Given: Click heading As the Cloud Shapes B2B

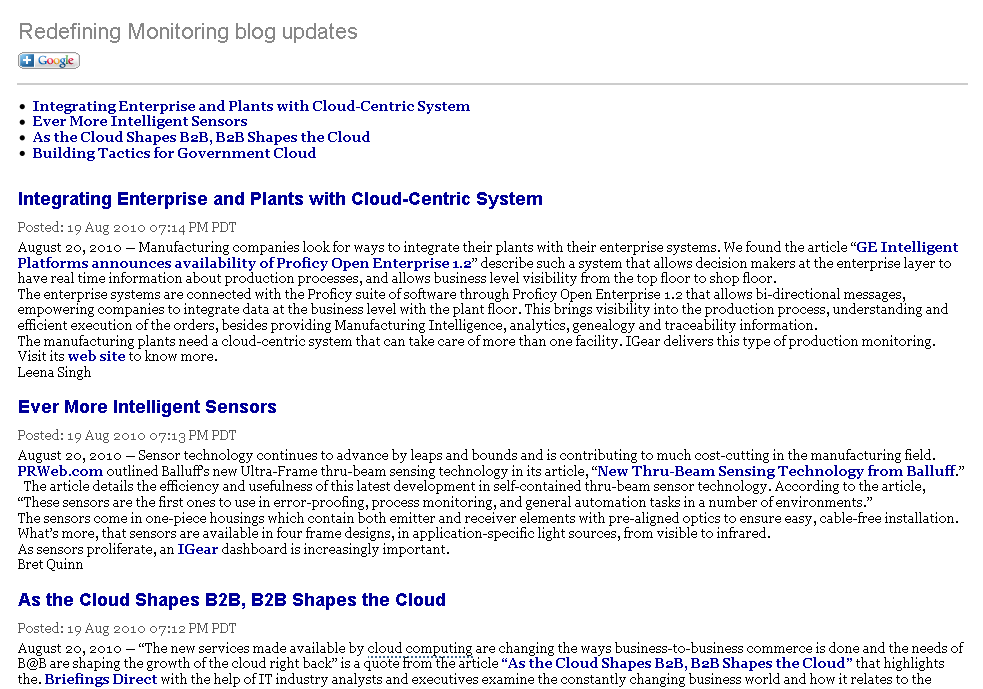Looking at the screenshot, I should [x=231, y=600].
